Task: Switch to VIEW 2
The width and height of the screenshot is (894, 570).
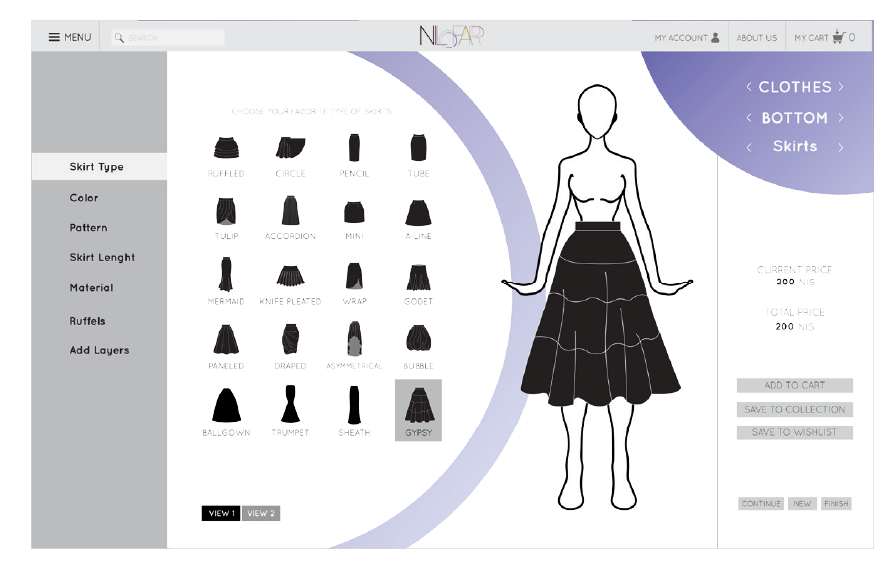Action: tap(261, 513)
